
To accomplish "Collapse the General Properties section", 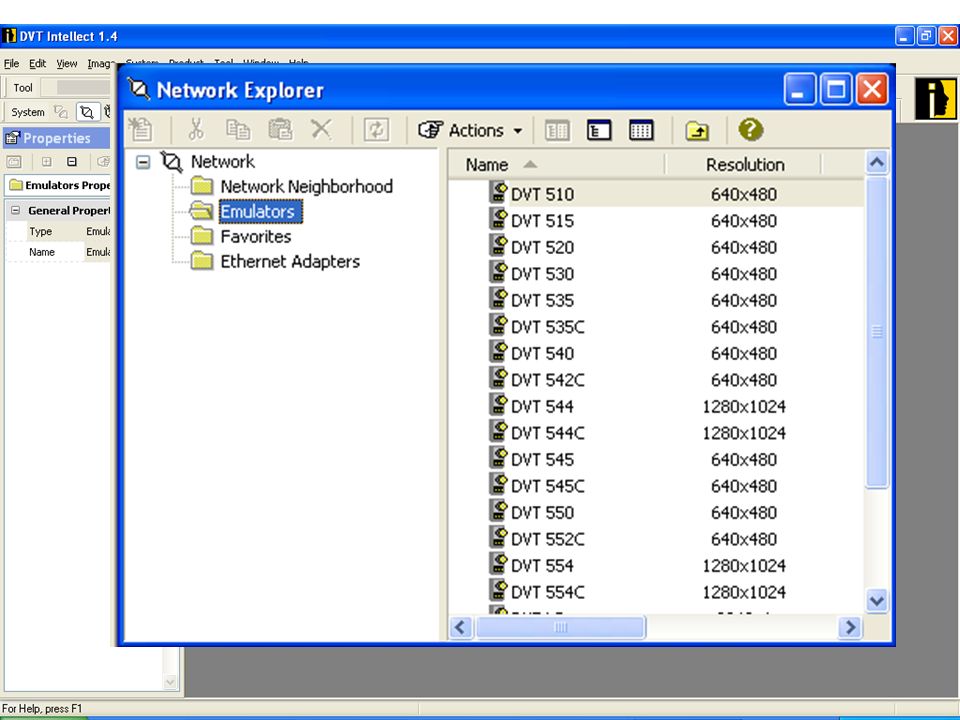I will (15, 211).
